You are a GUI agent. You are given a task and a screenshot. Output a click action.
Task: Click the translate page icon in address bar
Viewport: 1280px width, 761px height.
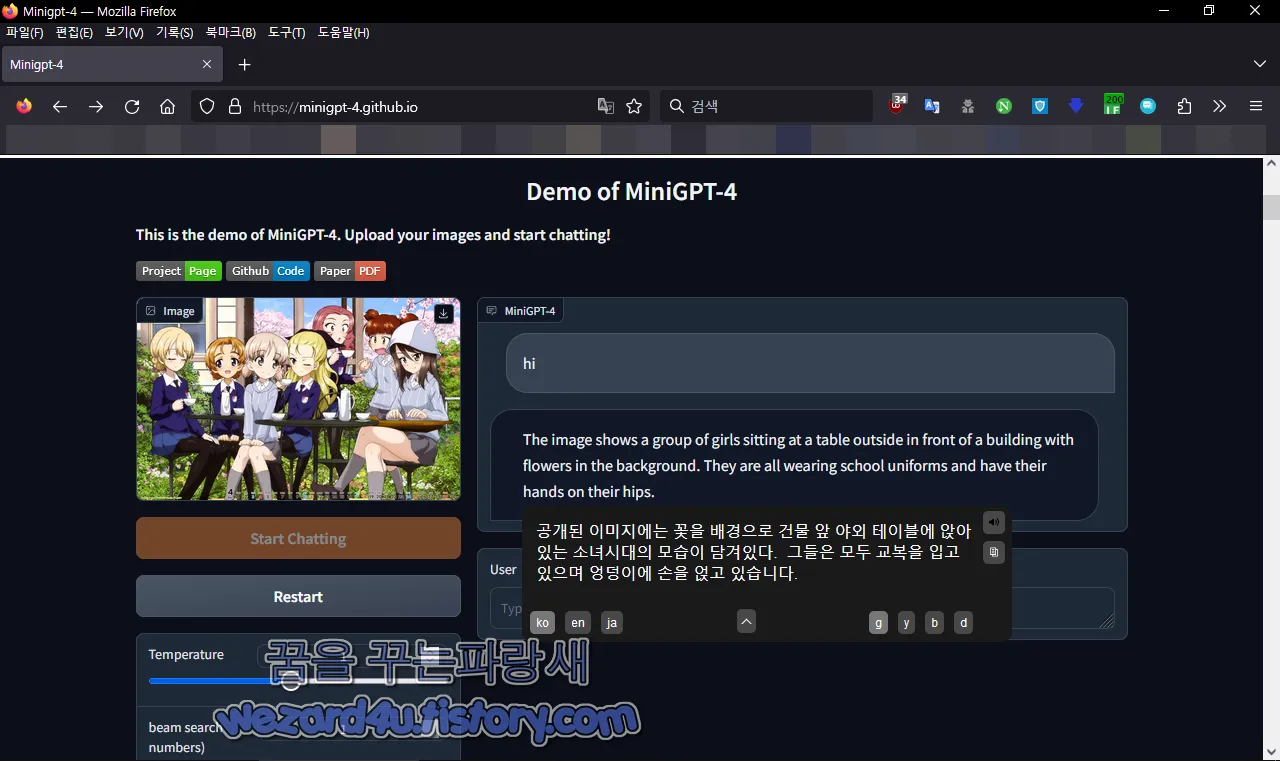(x=606, y=106)
